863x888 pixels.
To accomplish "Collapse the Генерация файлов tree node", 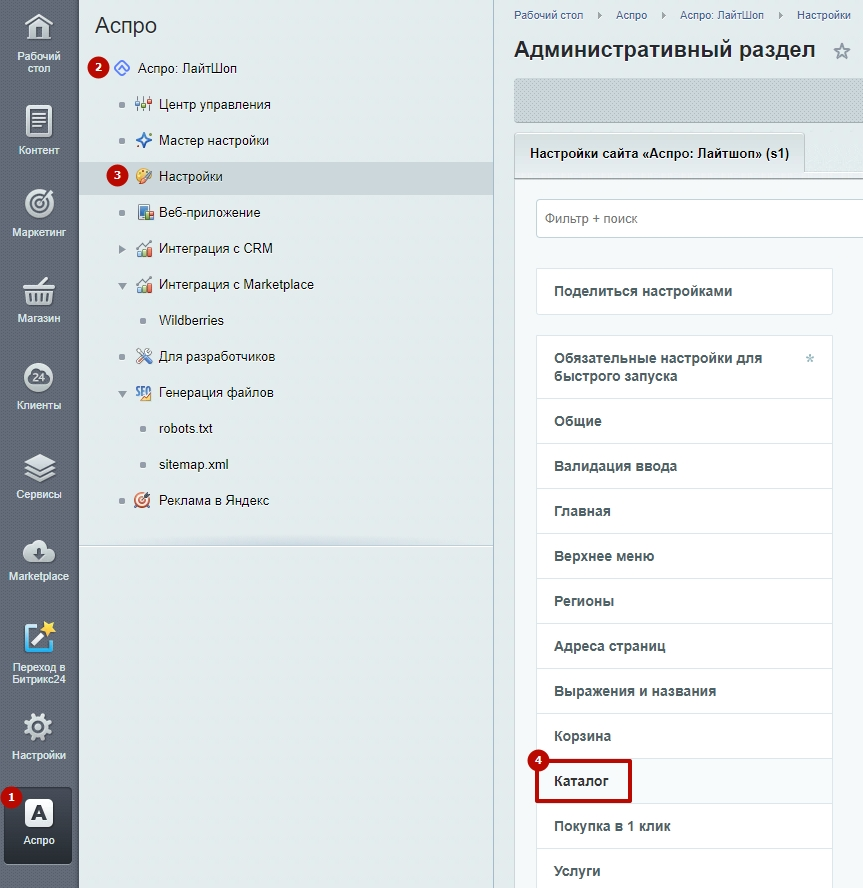I will 122,393.
